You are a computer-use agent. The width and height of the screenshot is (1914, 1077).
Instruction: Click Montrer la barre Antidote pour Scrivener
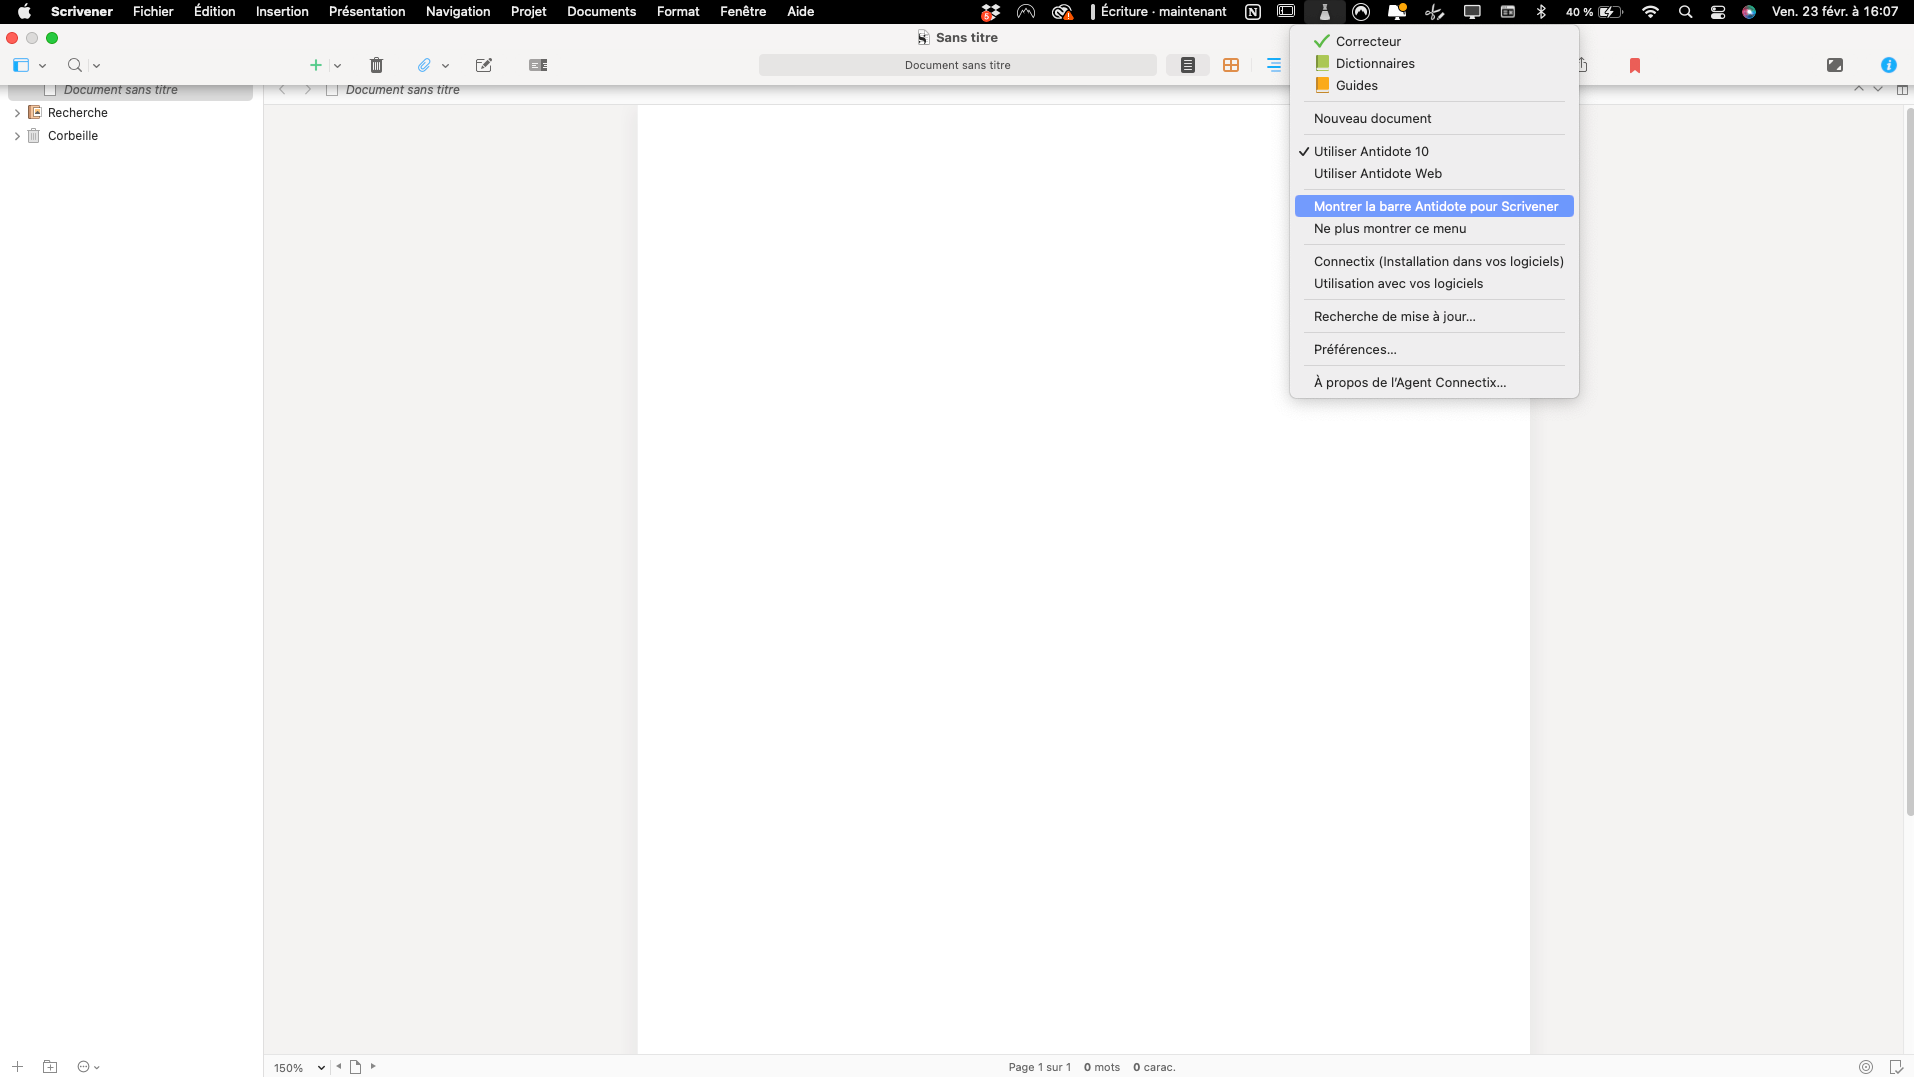pos(1433,205)
